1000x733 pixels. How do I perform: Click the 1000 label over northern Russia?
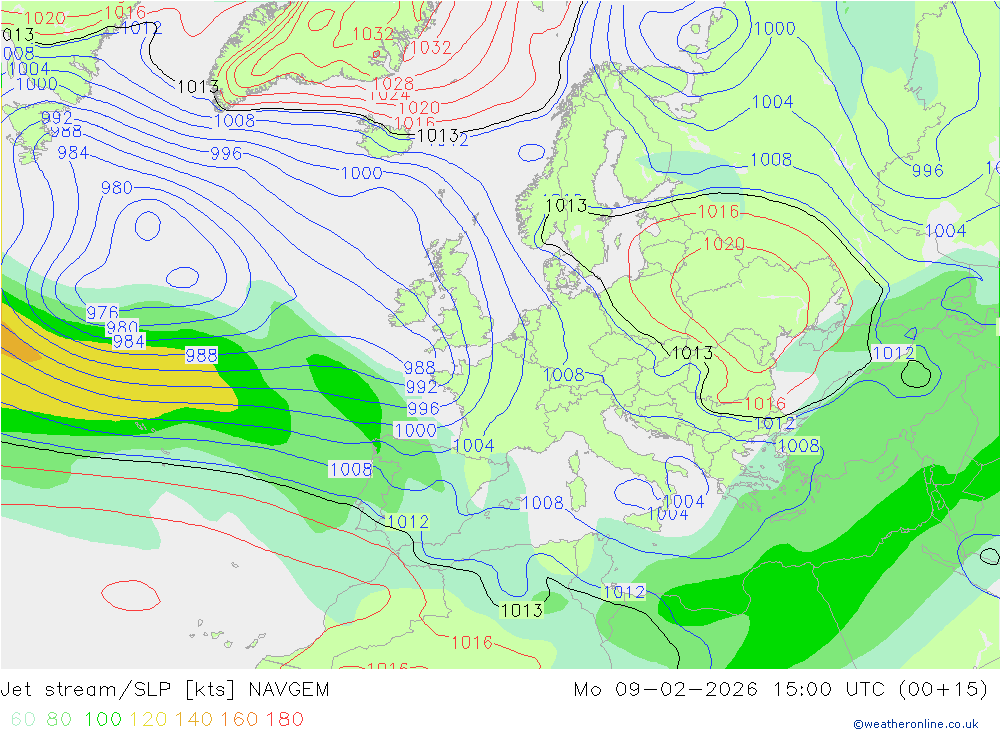tap(775, 29)
